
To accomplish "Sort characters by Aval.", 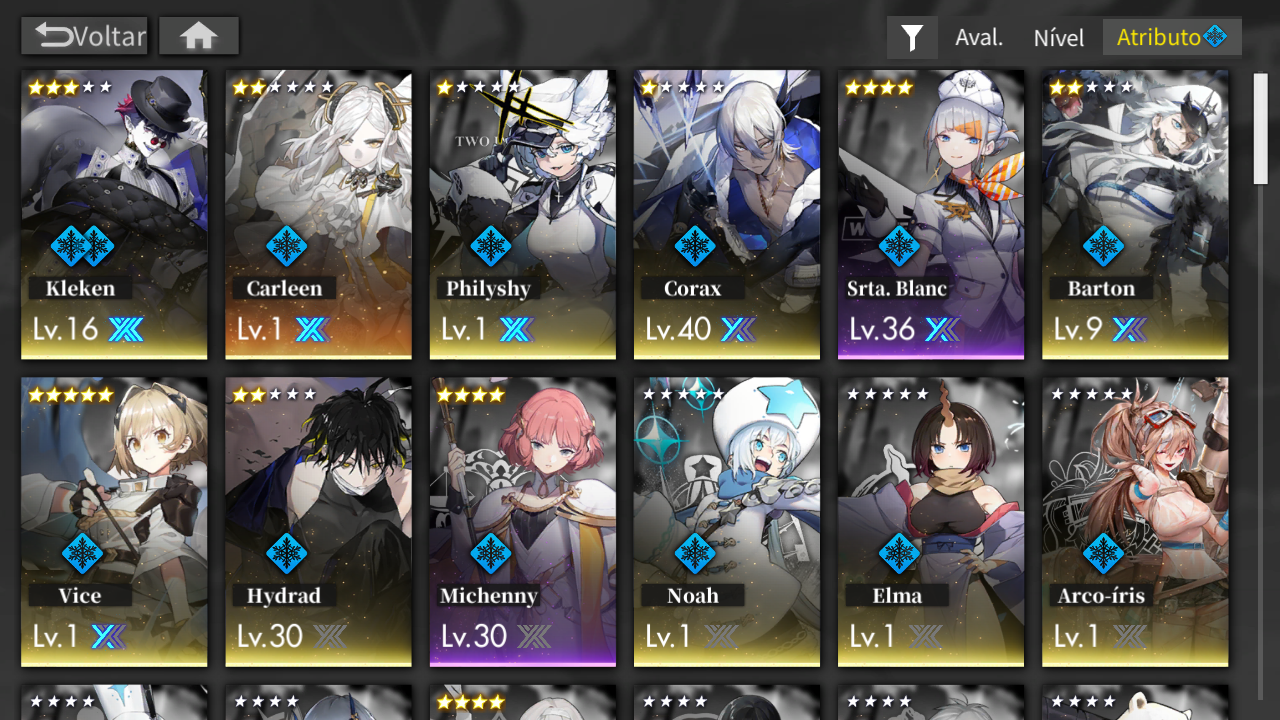I will tap(979, 38).
